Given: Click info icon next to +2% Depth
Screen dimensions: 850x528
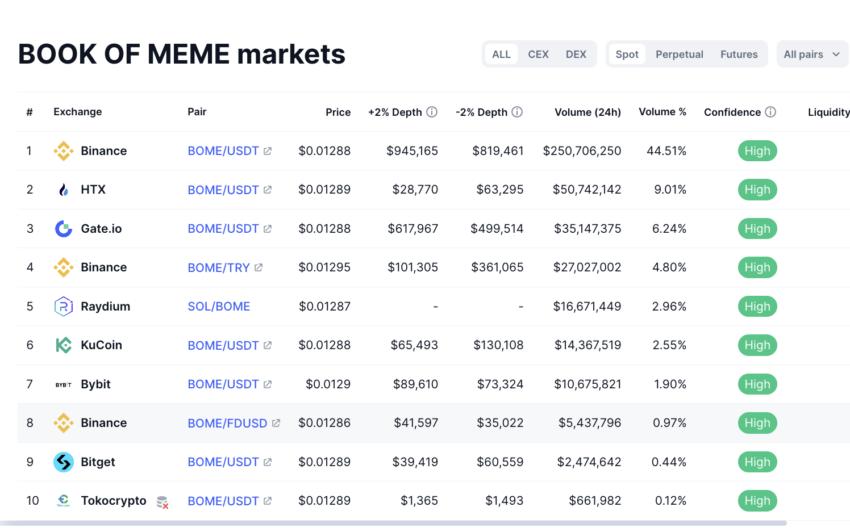Looking at the screenshot, I should [432, 113].
